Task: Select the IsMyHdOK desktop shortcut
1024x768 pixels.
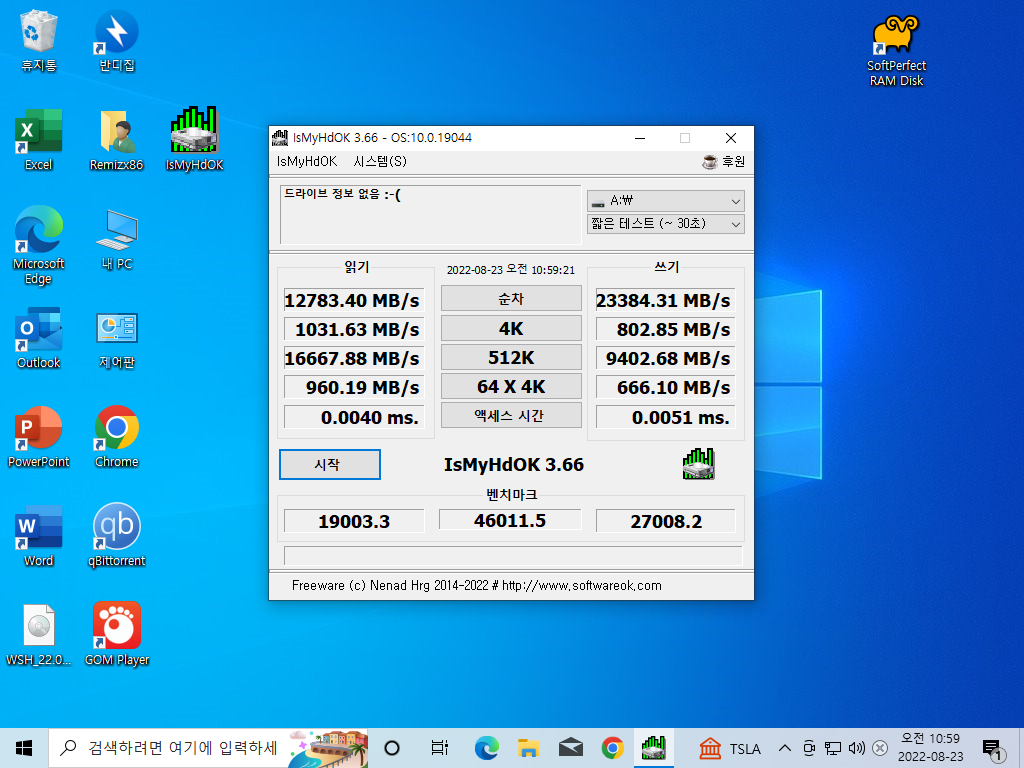Action: [194, 139]
